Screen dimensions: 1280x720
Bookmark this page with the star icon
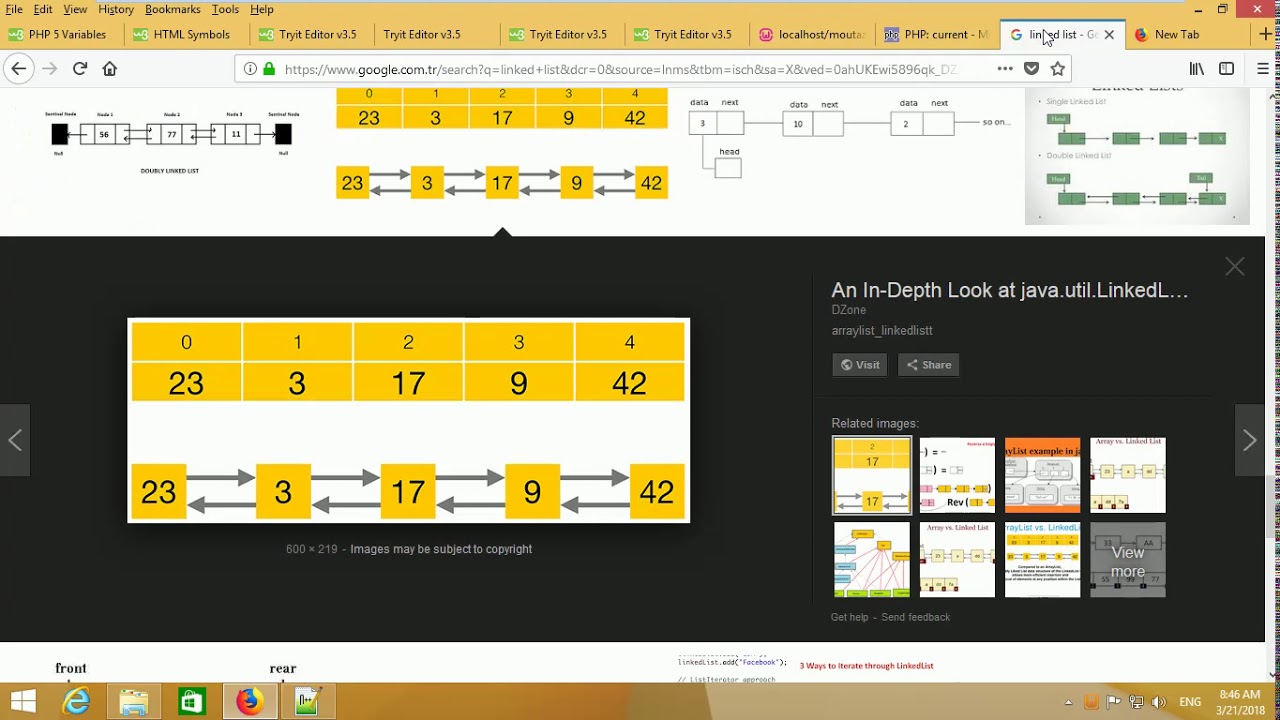pos(1058,69)
